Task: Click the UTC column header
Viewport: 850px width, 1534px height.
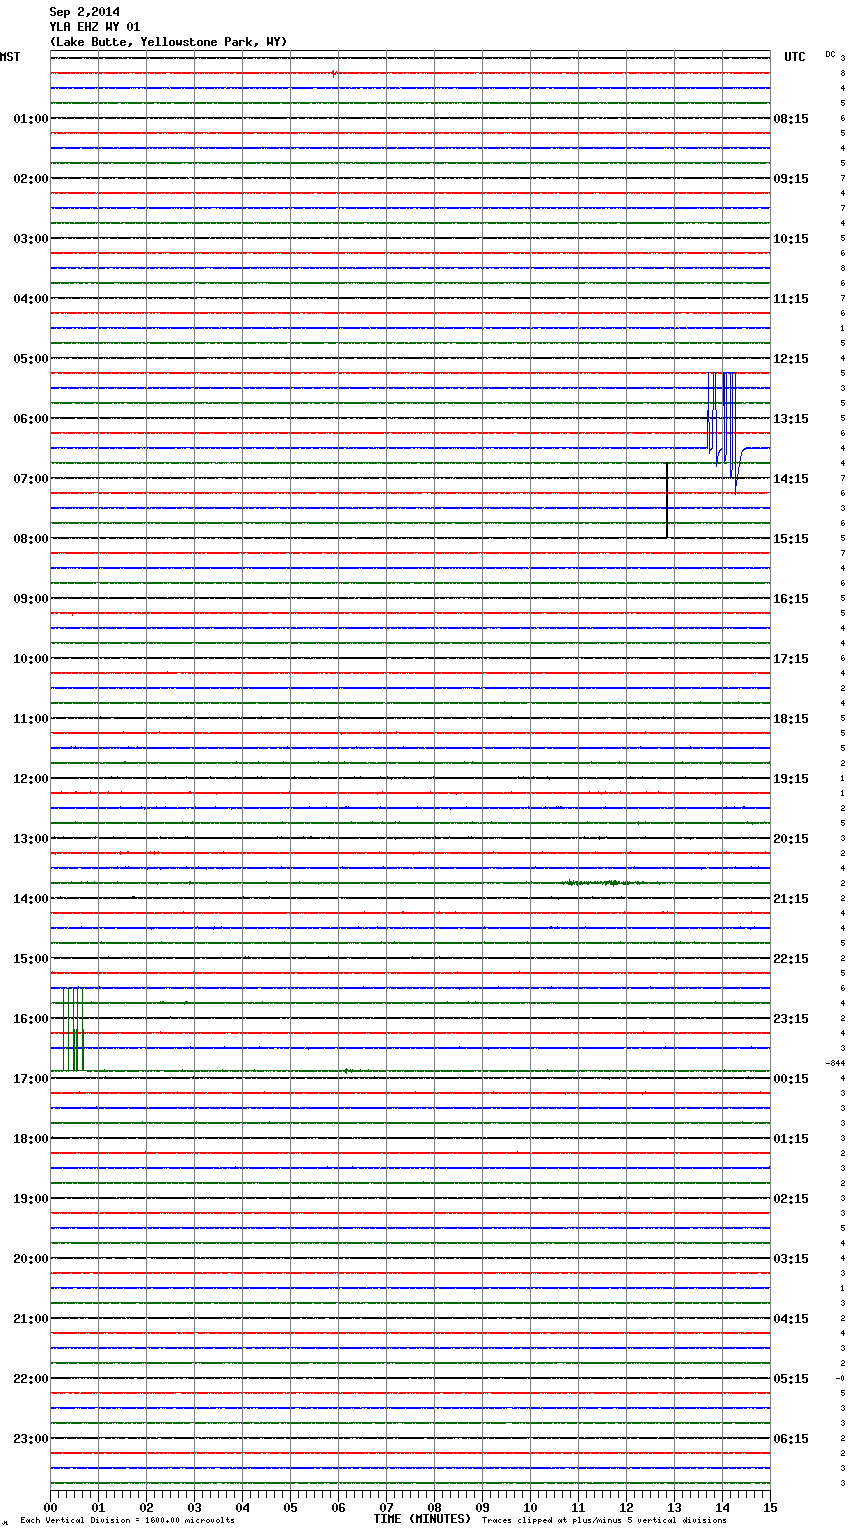Action: [x=795, y=57]
